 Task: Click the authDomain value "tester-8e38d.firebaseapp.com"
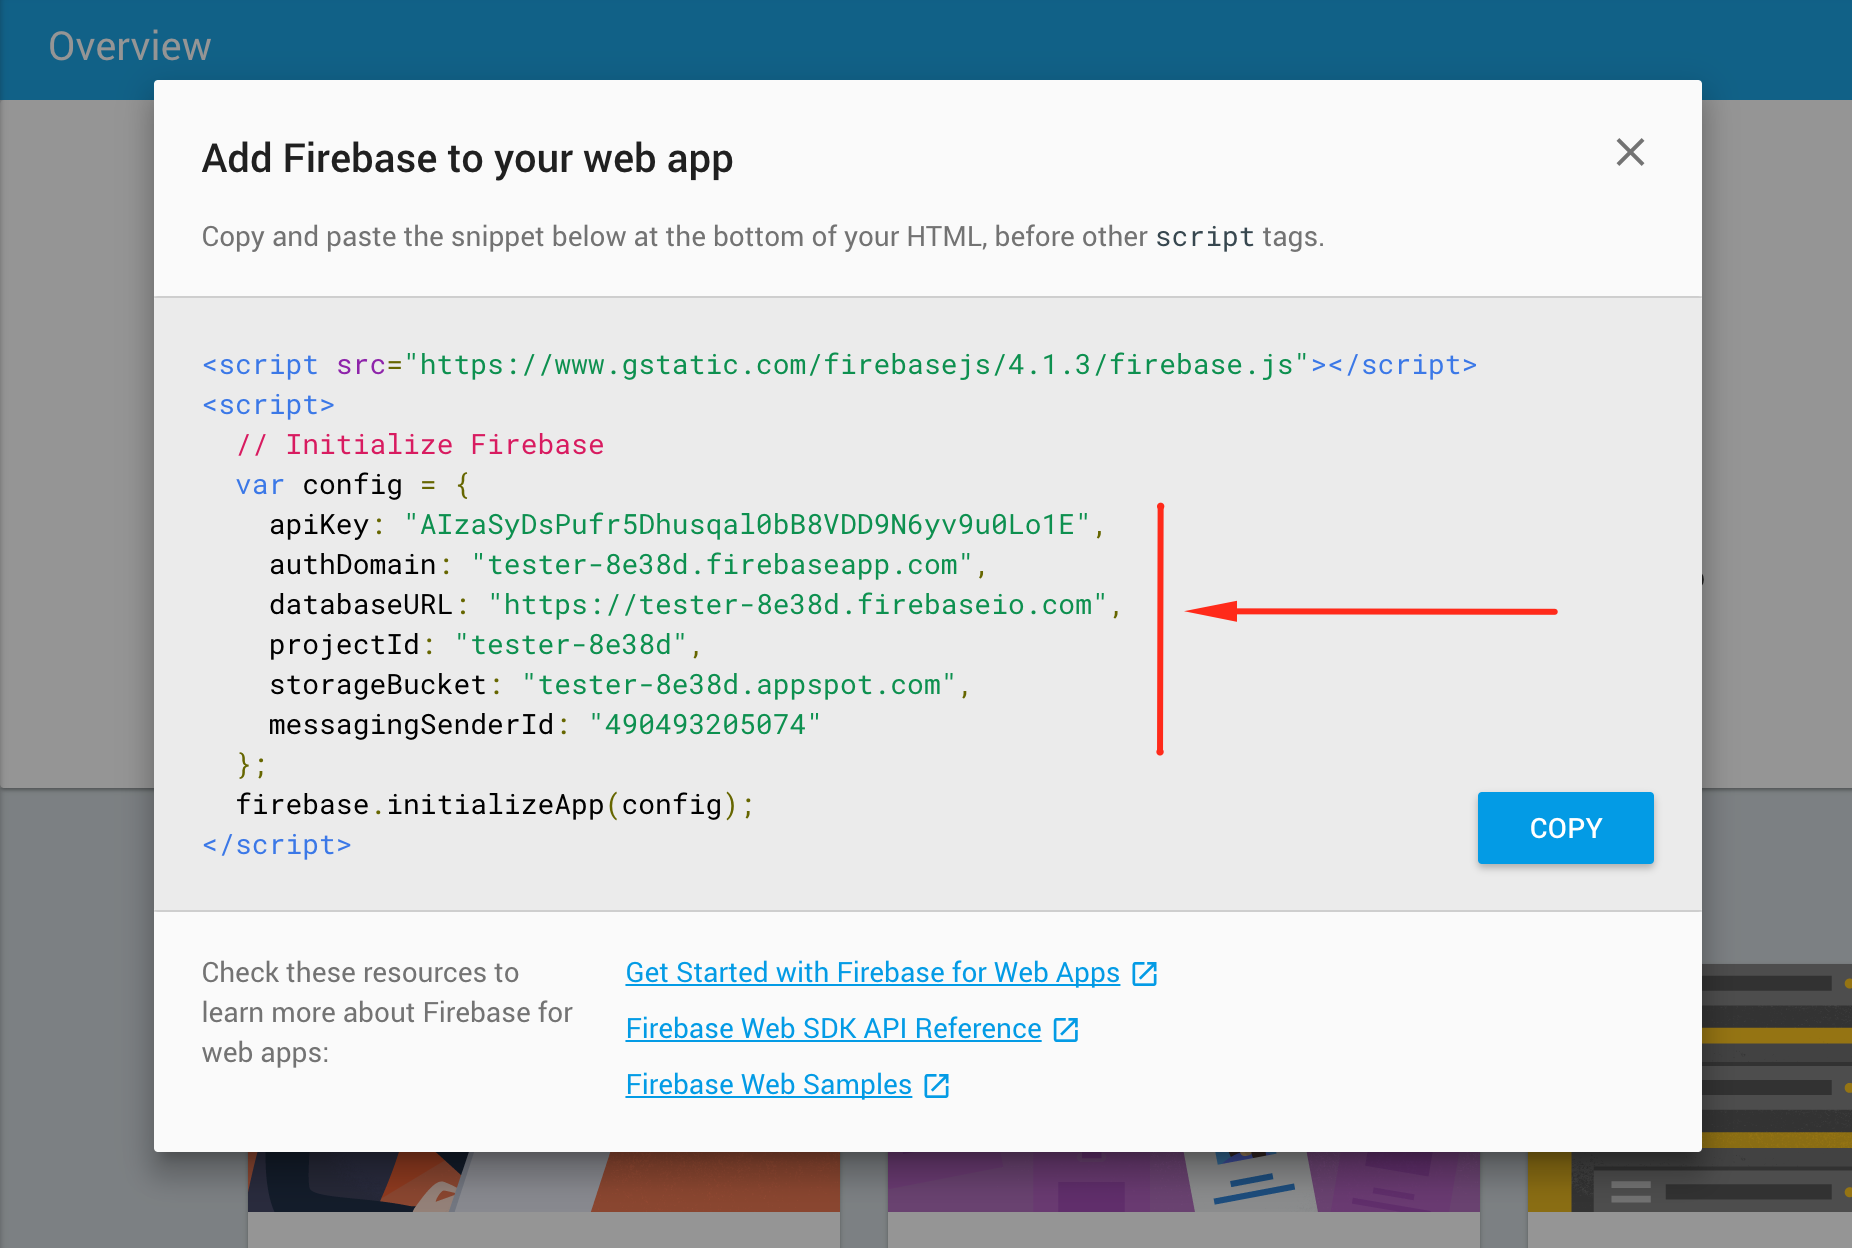pos(722,565)
